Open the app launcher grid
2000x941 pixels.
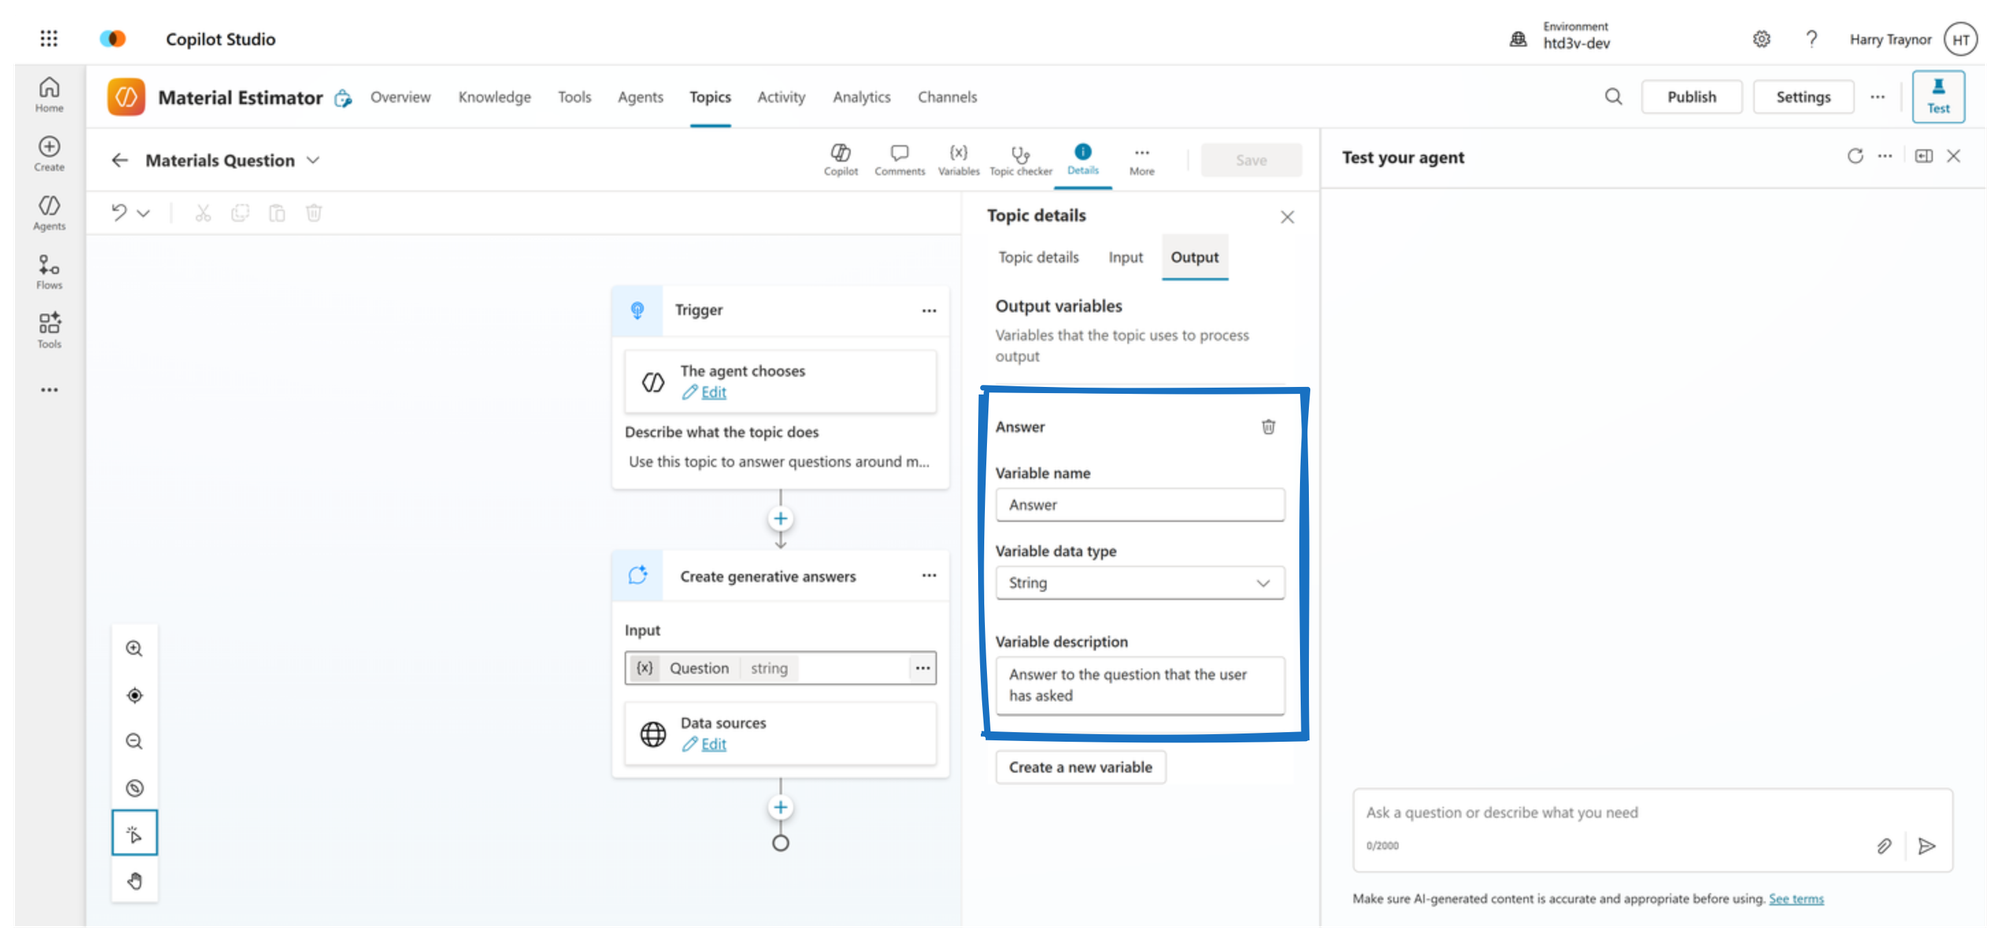(48, 39)
